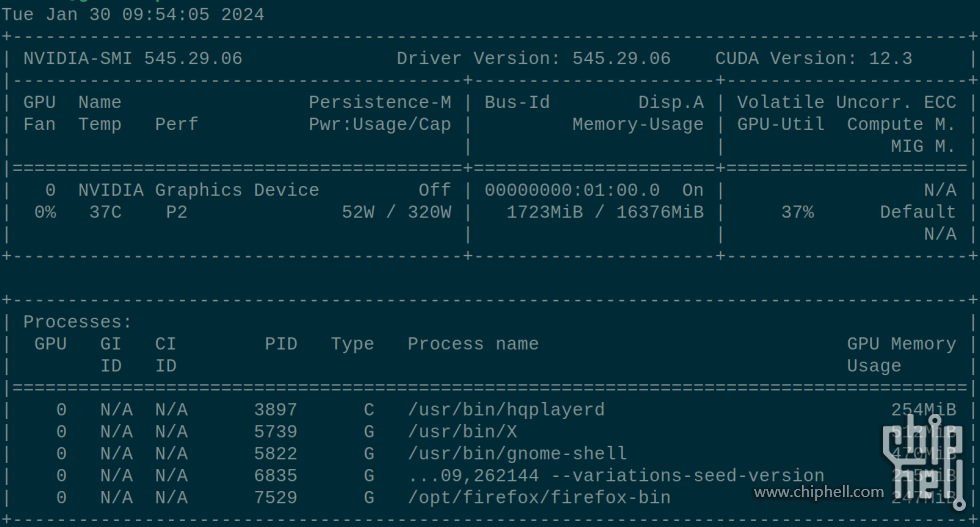
Task: Click the 'Name' column header
Action: [99, 103]
